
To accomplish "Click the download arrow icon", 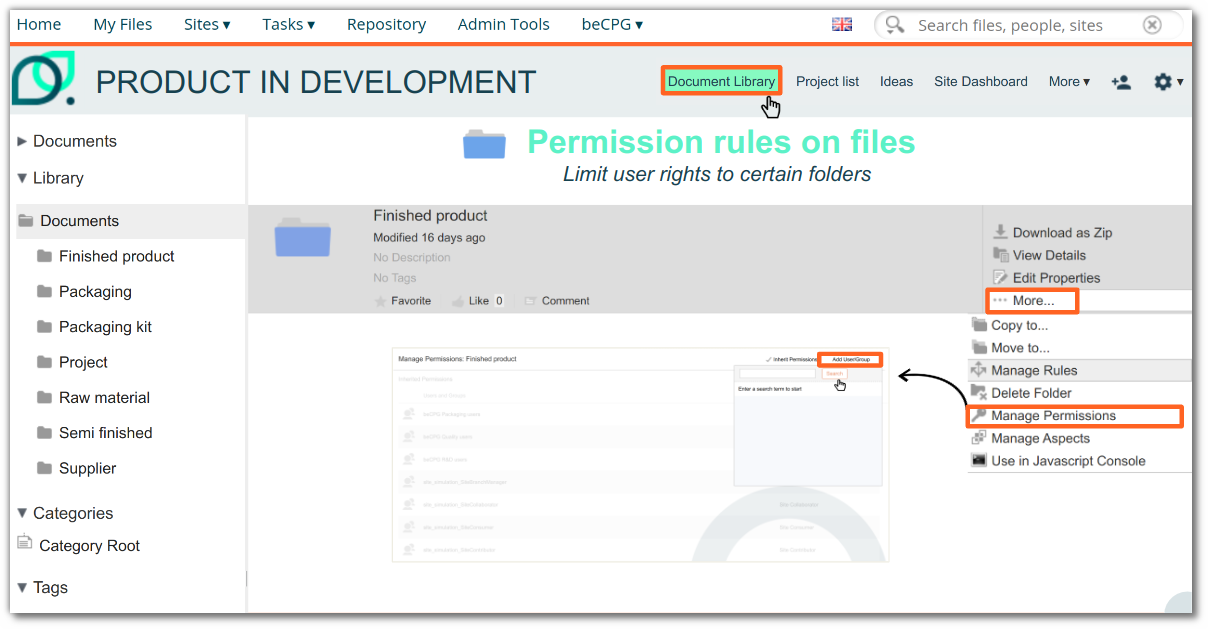I will (1000, 232).
